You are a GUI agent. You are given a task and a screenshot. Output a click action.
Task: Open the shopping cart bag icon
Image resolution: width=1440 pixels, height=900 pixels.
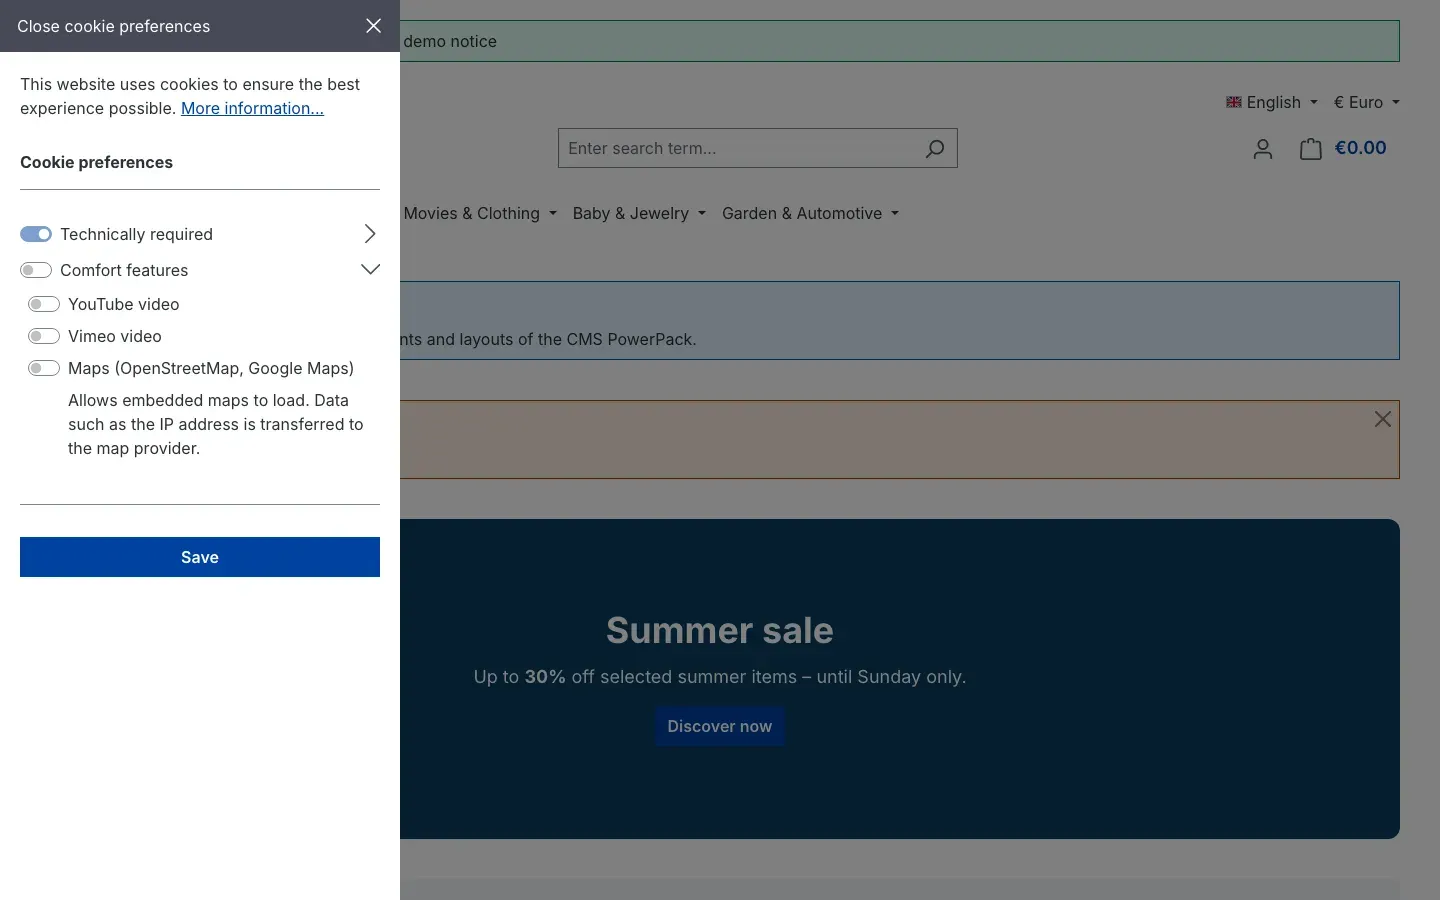click(x=1311, y=149)
